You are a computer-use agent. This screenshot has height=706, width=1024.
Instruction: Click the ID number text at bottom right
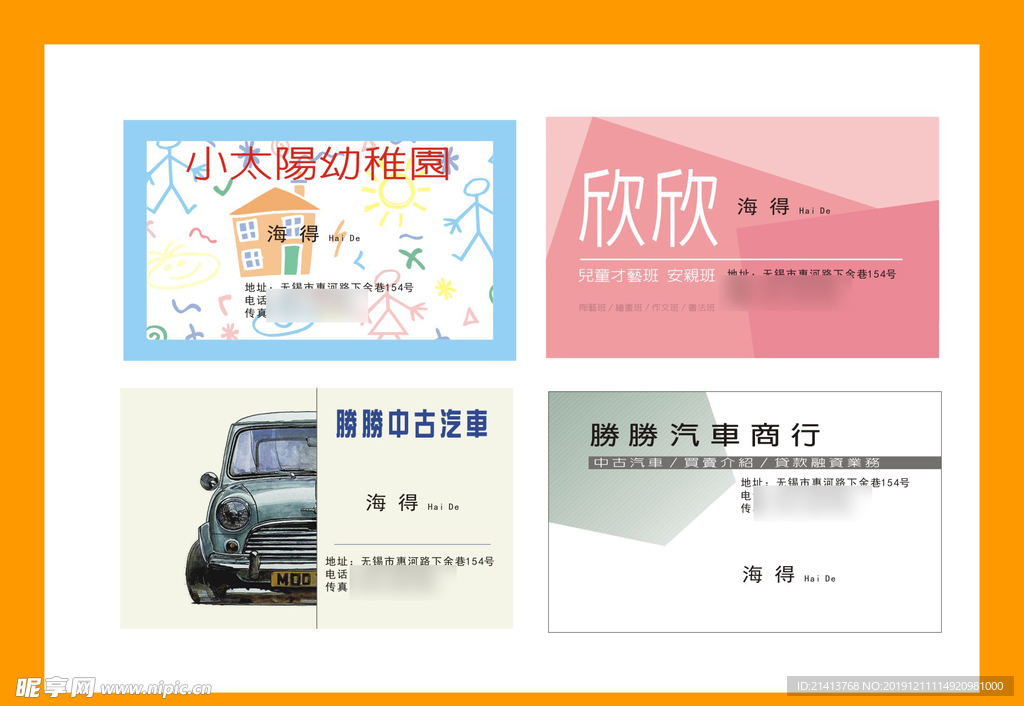[900, 686]
